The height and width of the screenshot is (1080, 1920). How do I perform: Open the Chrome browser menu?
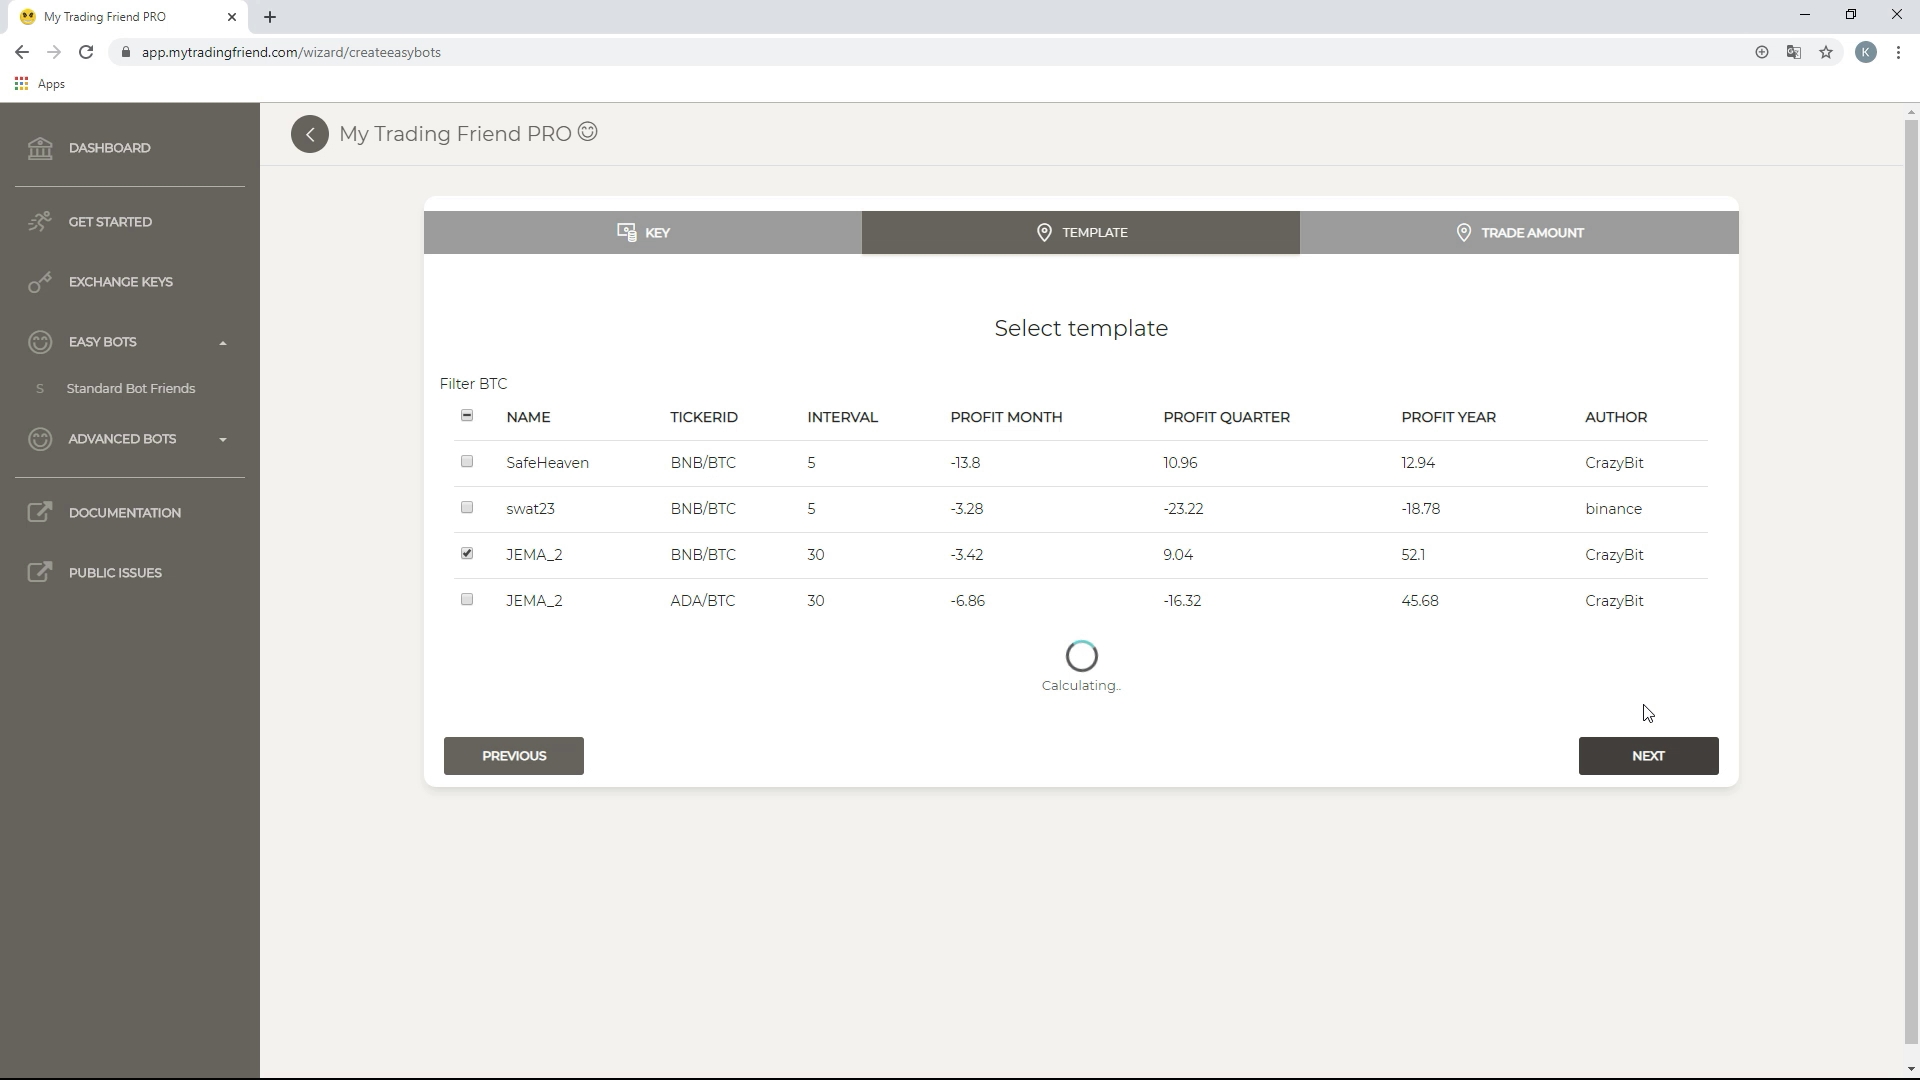coord(1899,52)
